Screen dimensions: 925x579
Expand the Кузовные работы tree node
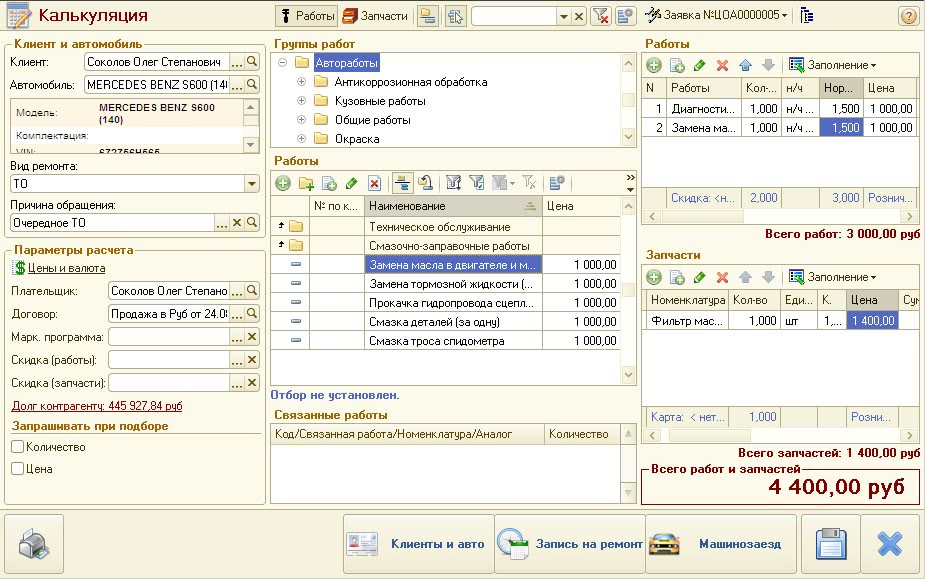click(x=301, y=101)
